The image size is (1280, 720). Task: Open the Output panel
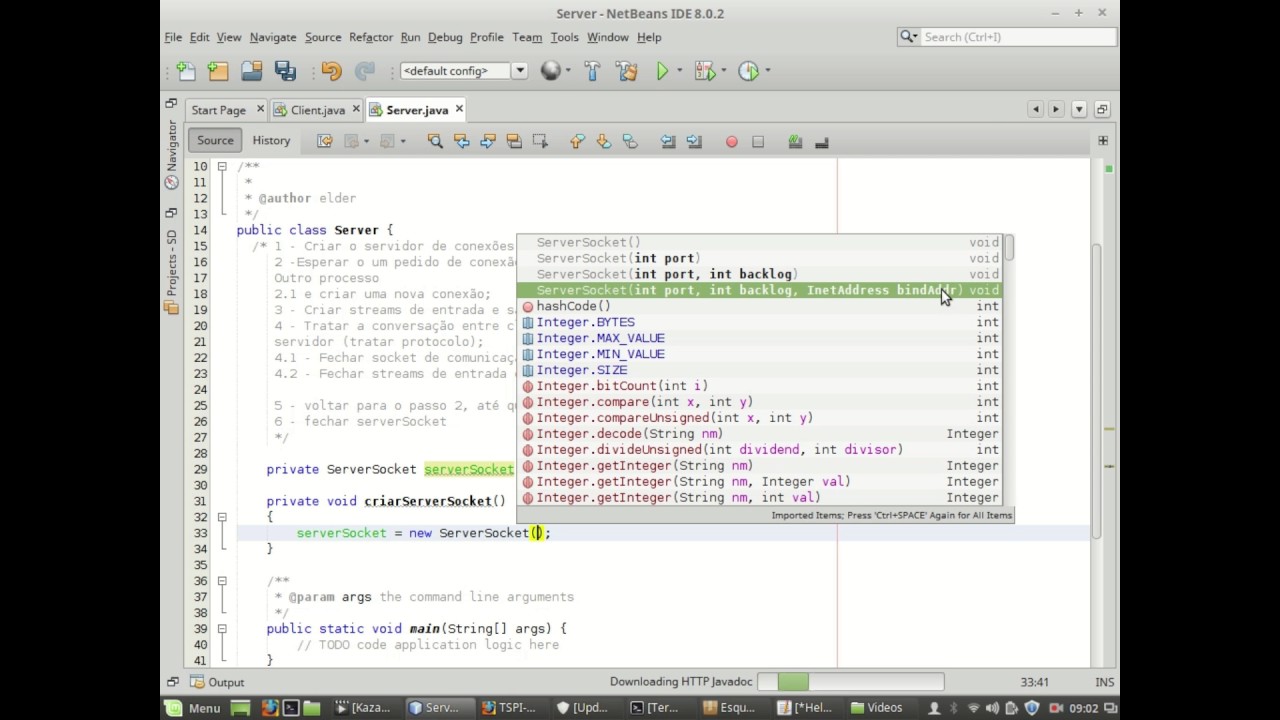pos(217,682)
